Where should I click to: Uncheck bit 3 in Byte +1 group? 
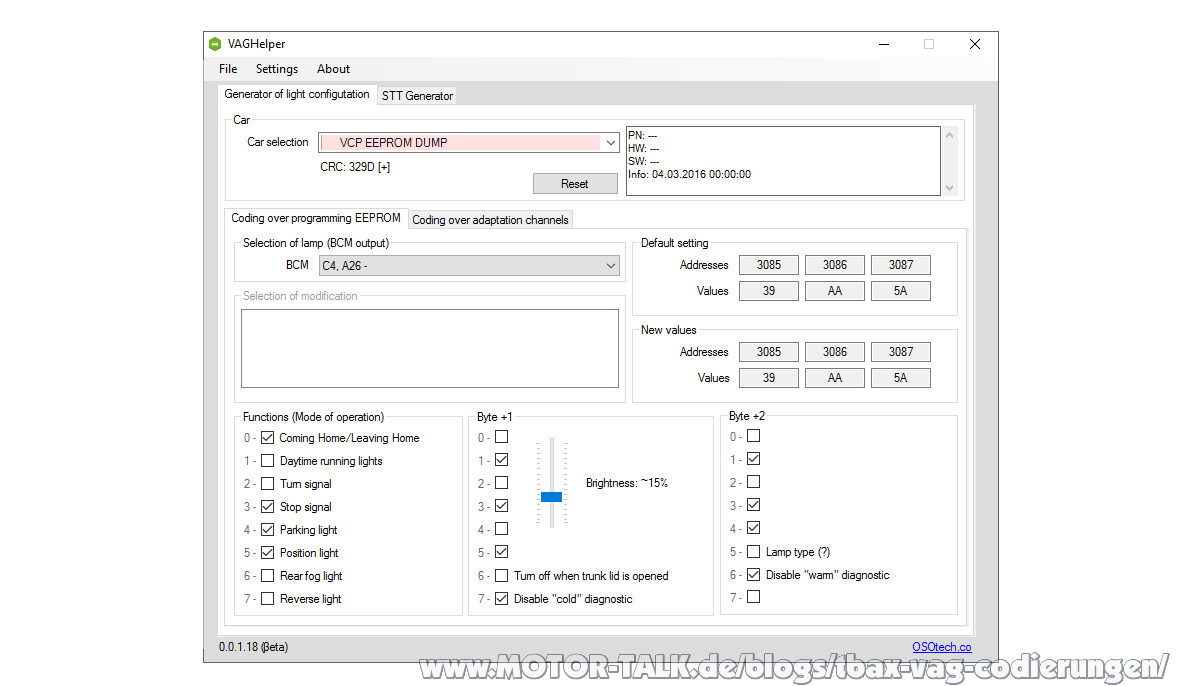501,506
